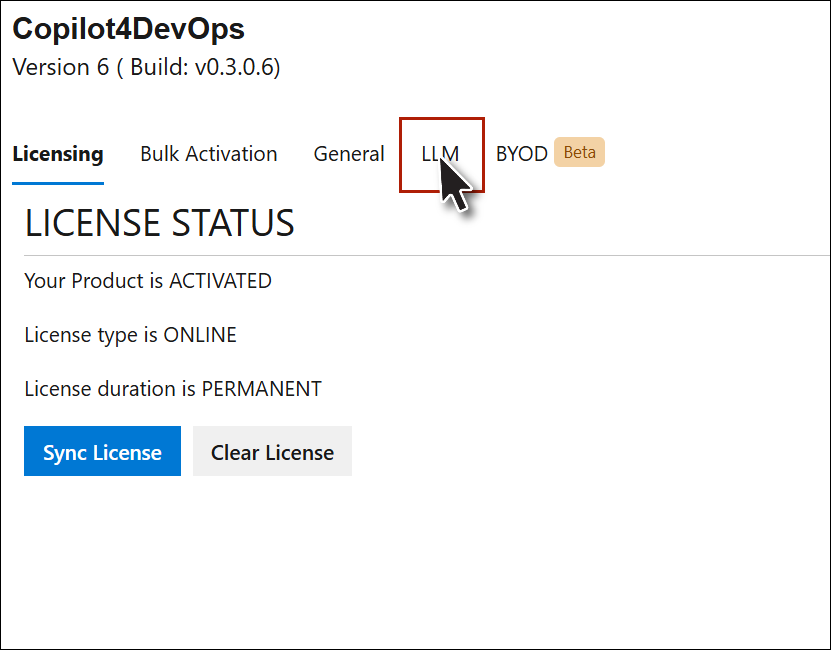Image resolution: width=831 pixels, height=650 pixels.
Task: Click the 'Your Product is' status line
Action: coord(95,281)
